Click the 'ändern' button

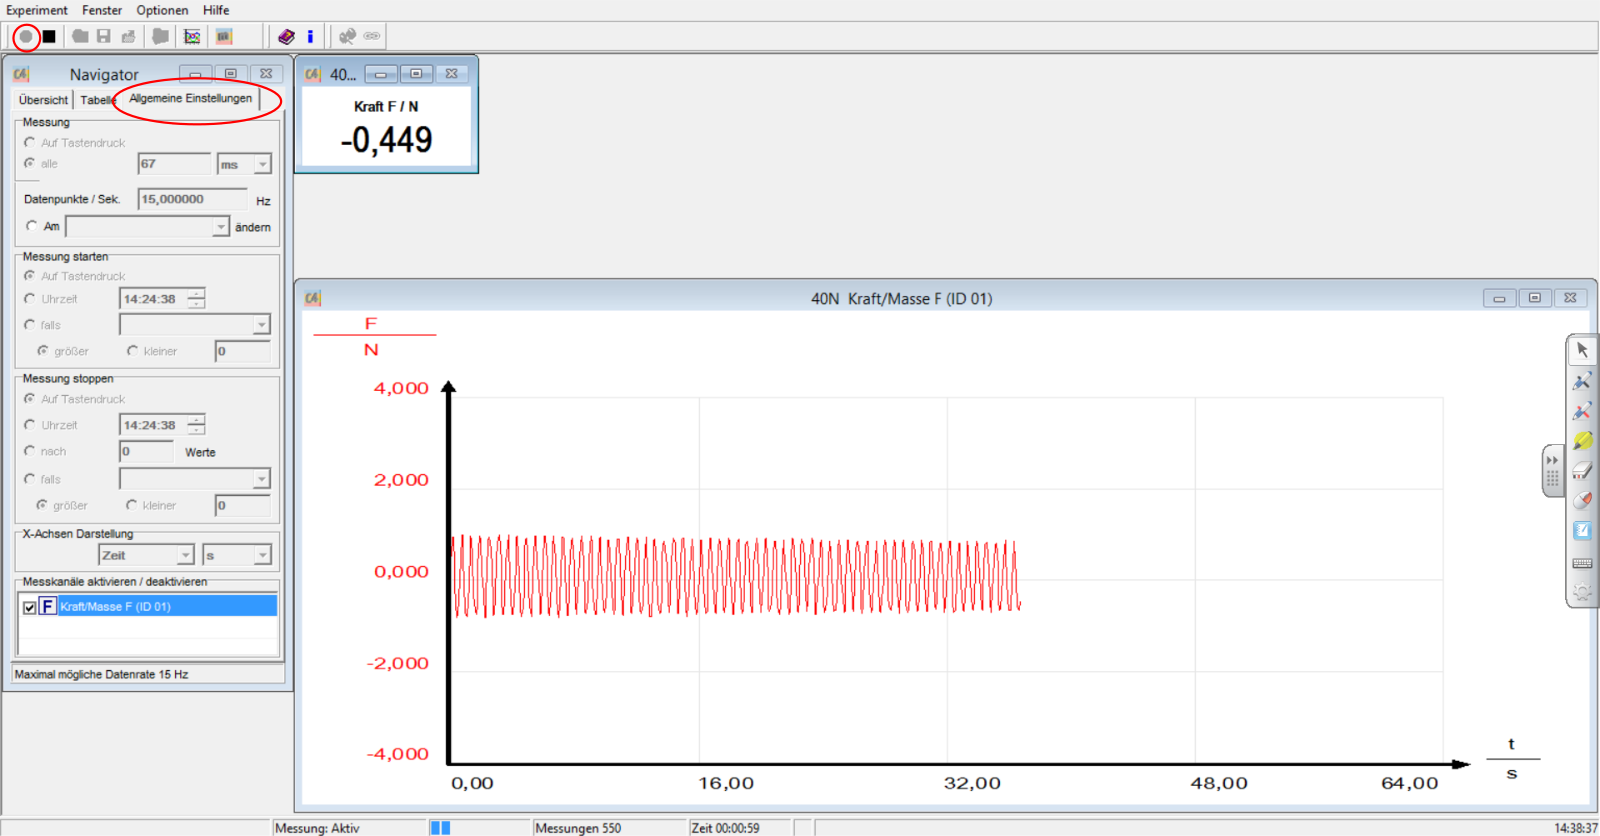click(253, 227)
